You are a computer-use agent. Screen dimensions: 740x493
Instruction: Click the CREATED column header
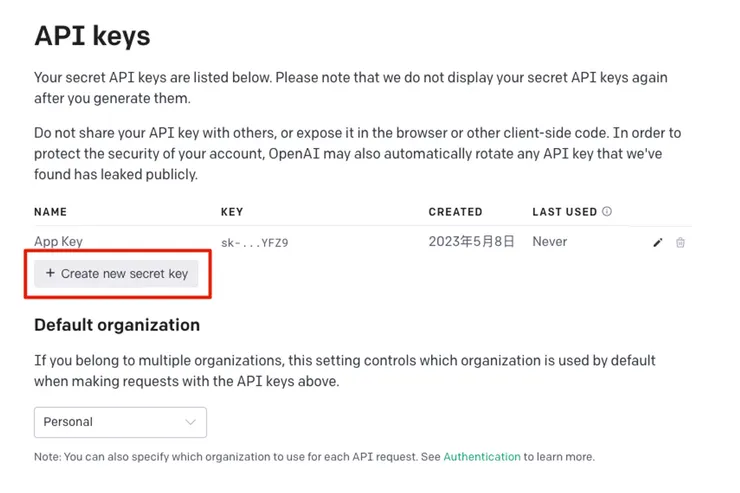click(455, 212)
